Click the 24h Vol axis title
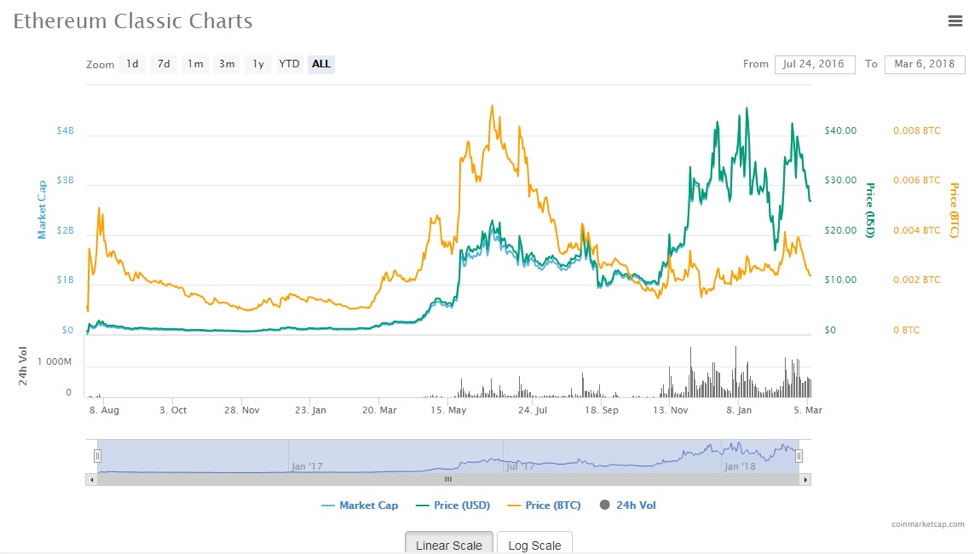974x554 pixels. [x=23, y=366]
